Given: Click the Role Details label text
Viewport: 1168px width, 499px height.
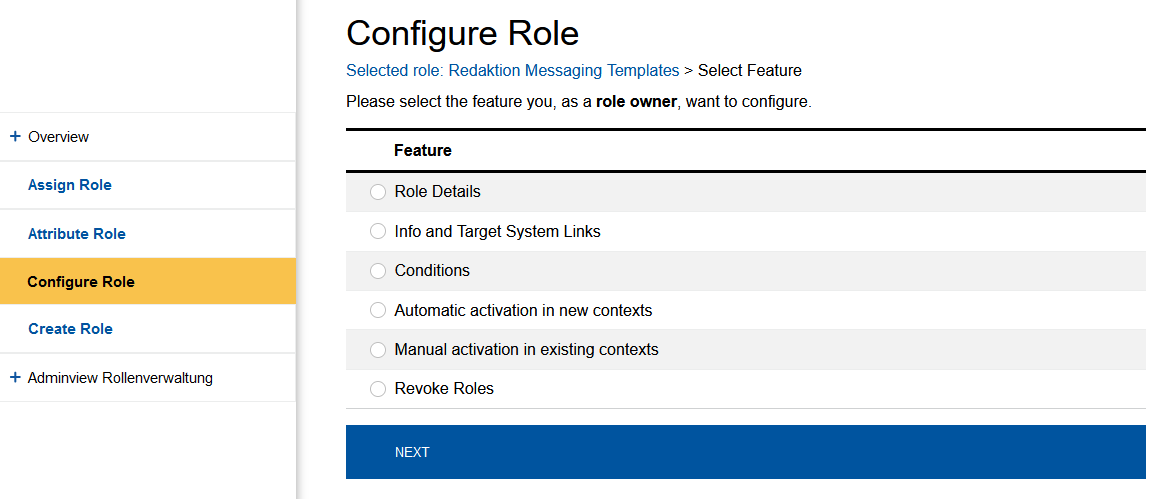Looking at the screenshot, I should (x=437, y=192).
